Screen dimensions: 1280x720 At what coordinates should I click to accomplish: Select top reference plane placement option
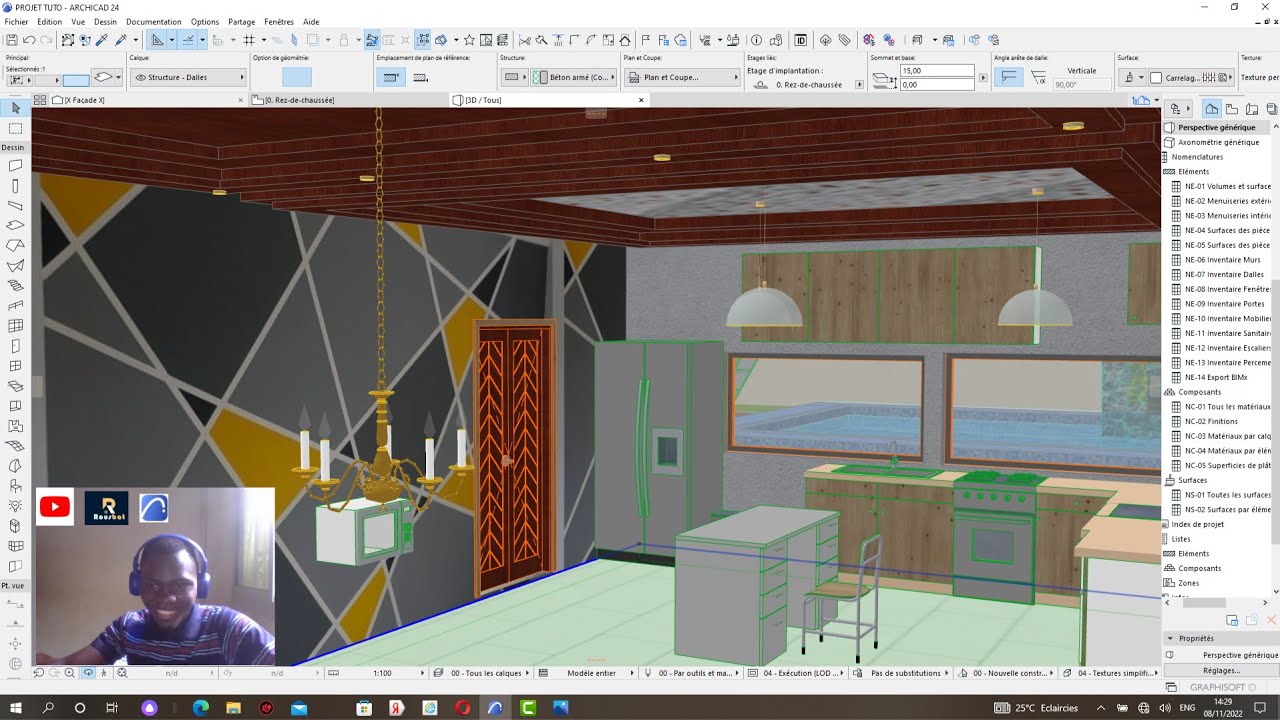[391, 77]
